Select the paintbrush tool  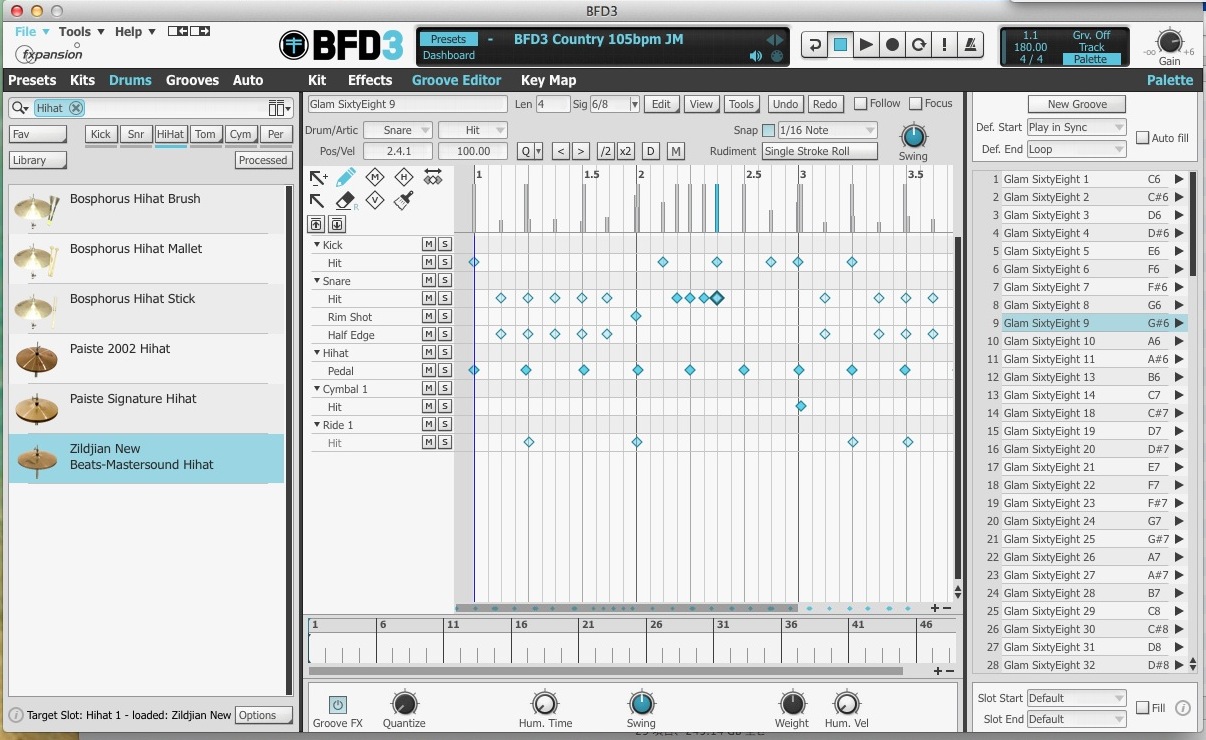point(404,201)
